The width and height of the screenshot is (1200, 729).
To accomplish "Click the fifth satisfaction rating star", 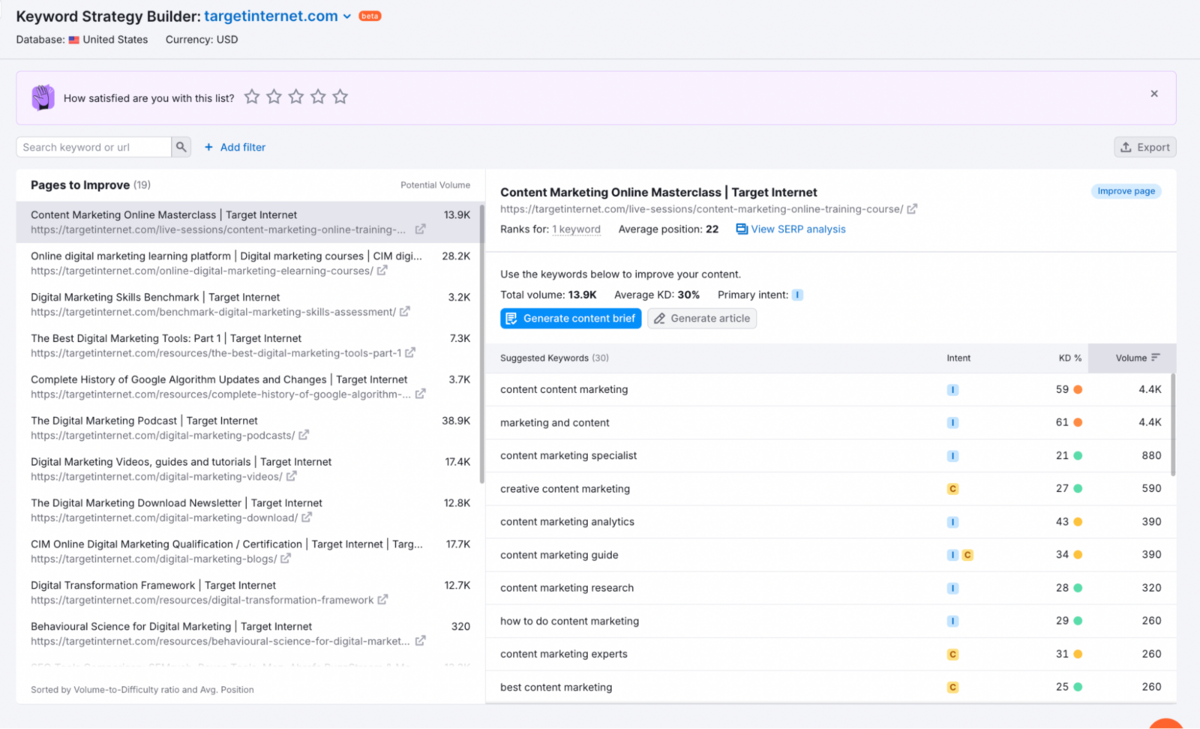I will tap(340, 97).
